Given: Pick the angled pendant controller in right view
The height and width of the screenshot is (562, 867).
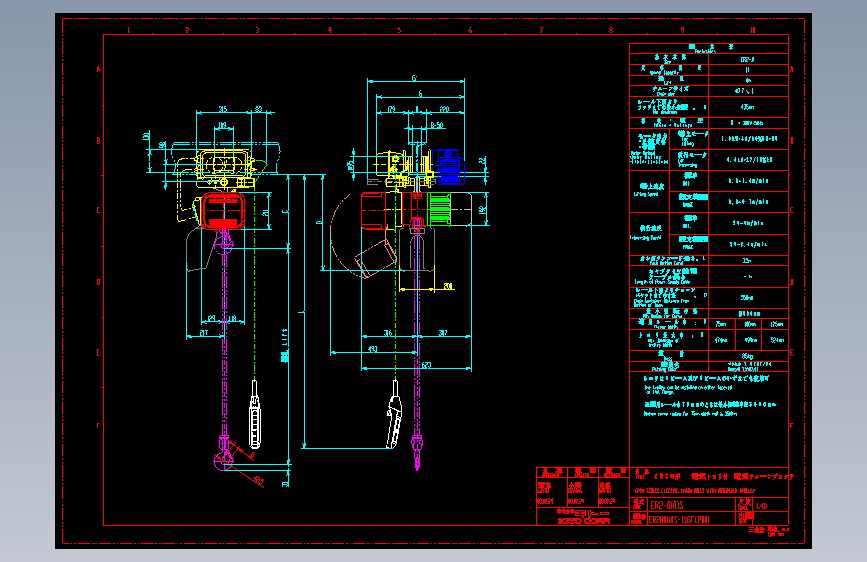Looking at the screenshot, I should tap(394, 415).
